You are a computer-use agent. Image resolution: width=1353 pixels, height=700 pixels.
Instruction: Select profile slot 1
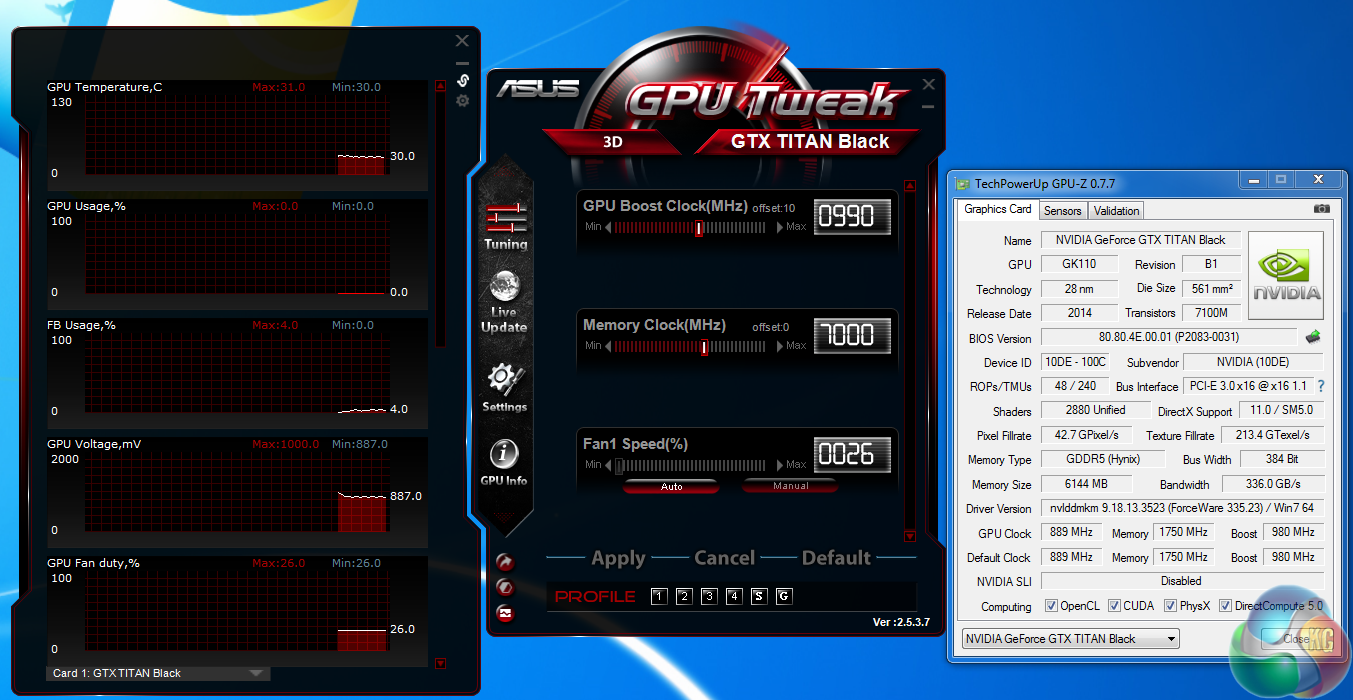pyautogui.click(x=659, y=597)
